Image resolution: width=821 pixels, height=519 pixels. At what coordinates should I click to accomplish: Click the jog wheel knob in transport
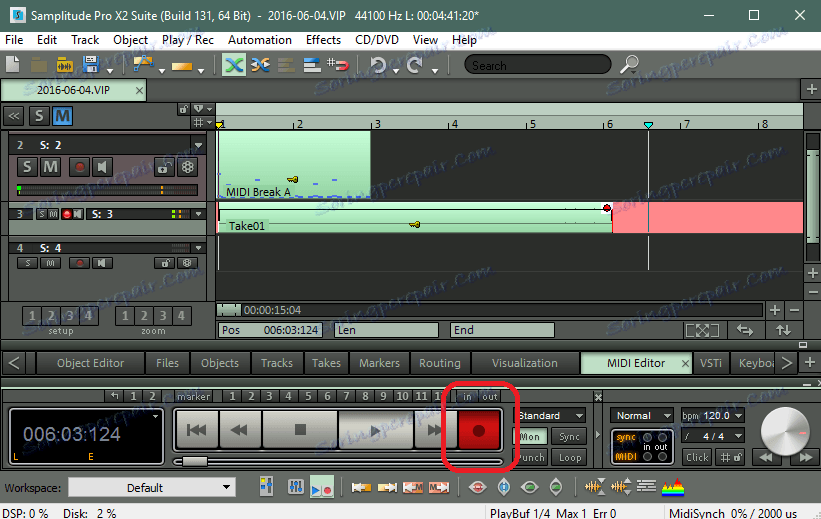click(x=784, y=432)
